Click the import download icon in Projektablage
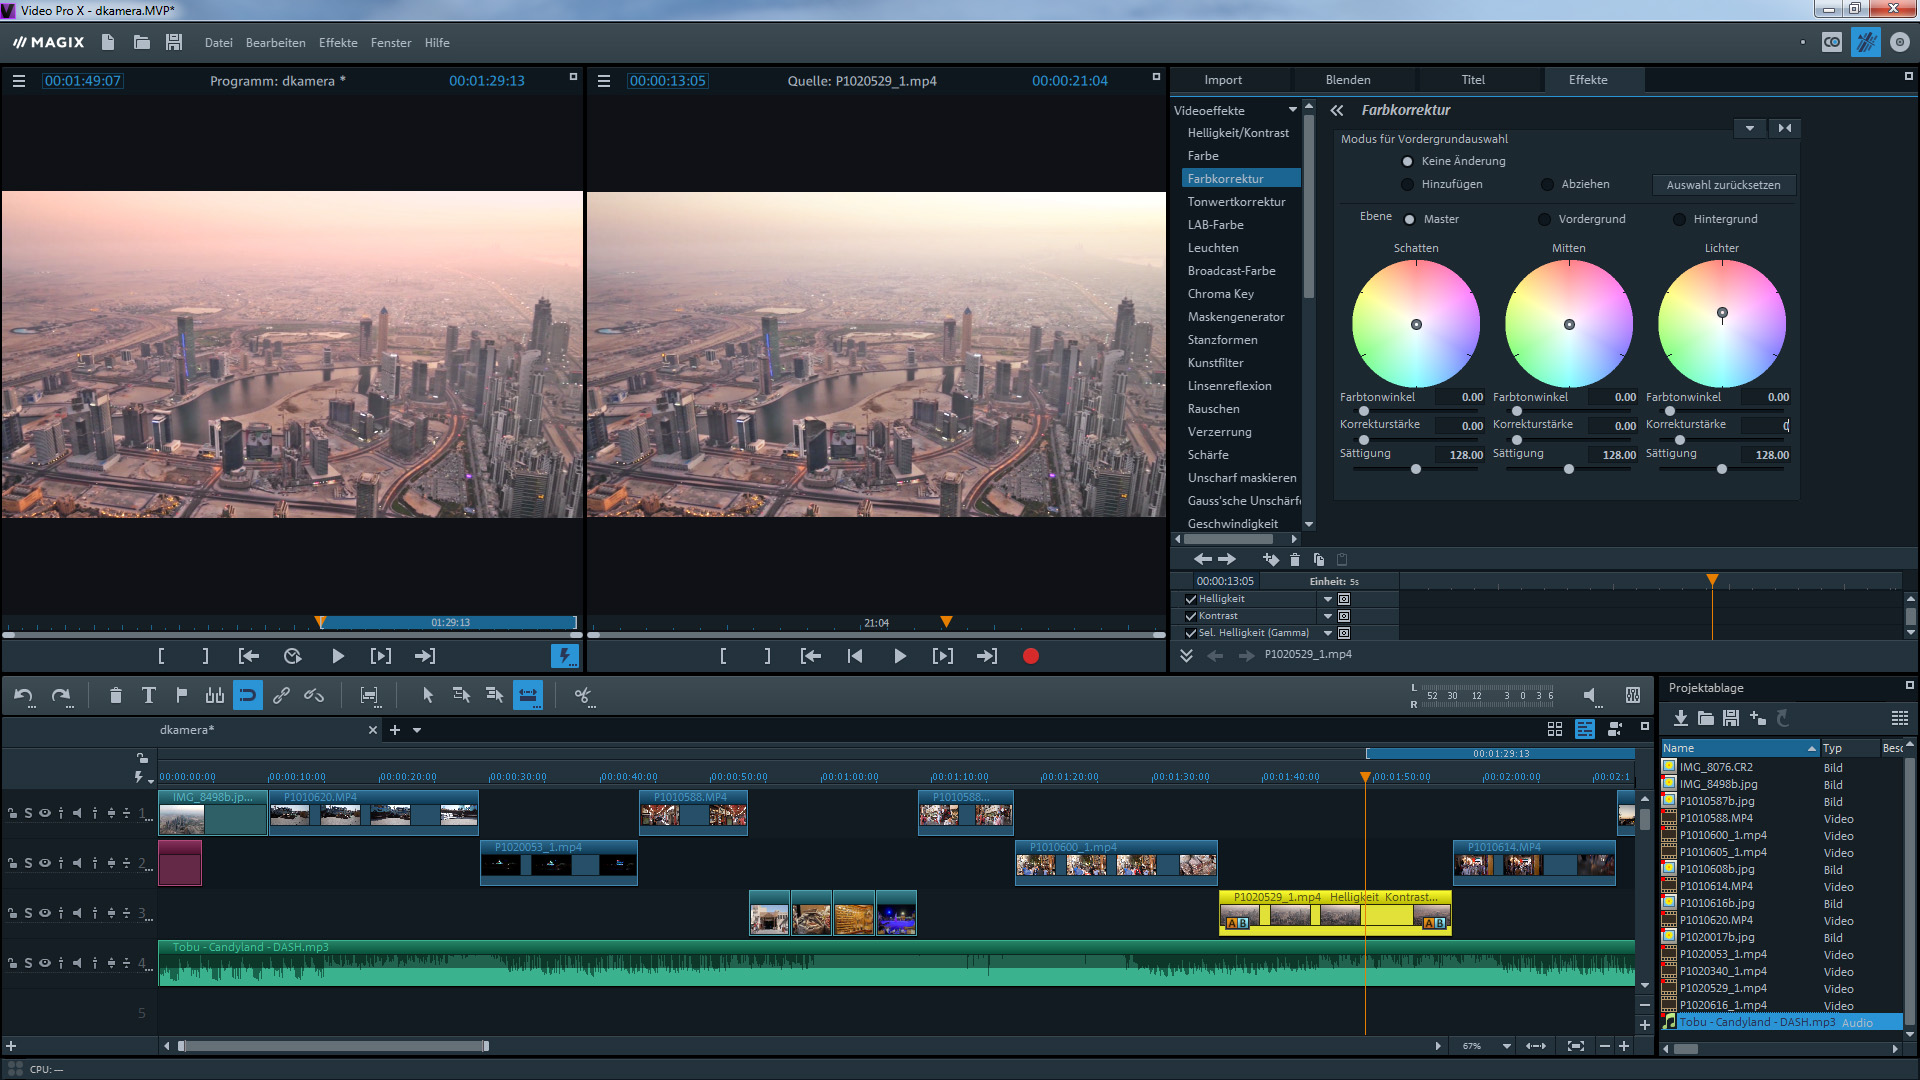The width and height of the screenshot is (1920, 1080). coord(1680,718)
